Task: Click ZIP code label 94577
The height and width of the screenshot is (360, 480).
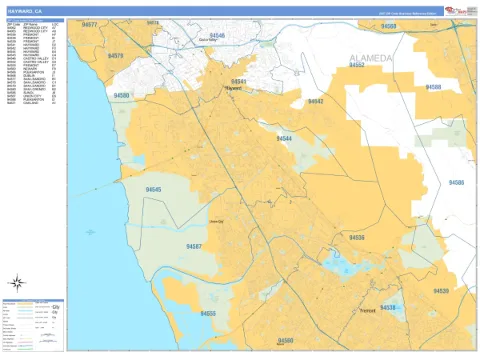Action: click(x=89, y=24)
